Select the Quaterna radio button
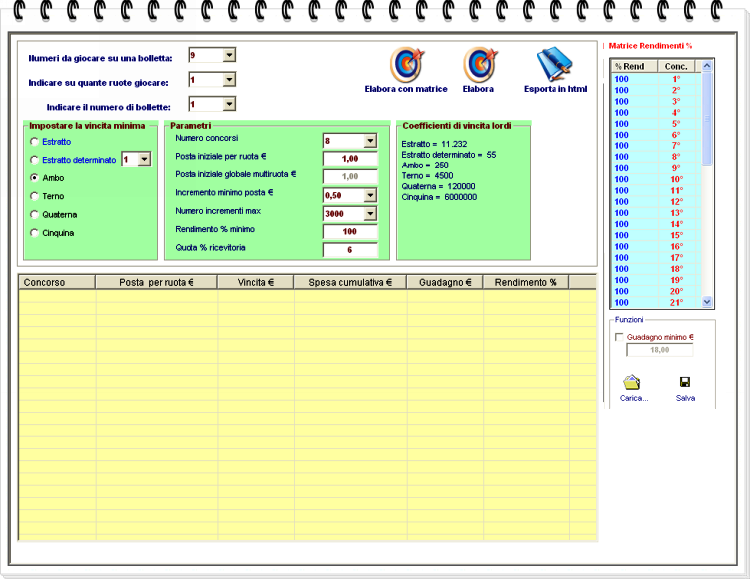This screenshot has height=579, width=750. tap(34, 214)
